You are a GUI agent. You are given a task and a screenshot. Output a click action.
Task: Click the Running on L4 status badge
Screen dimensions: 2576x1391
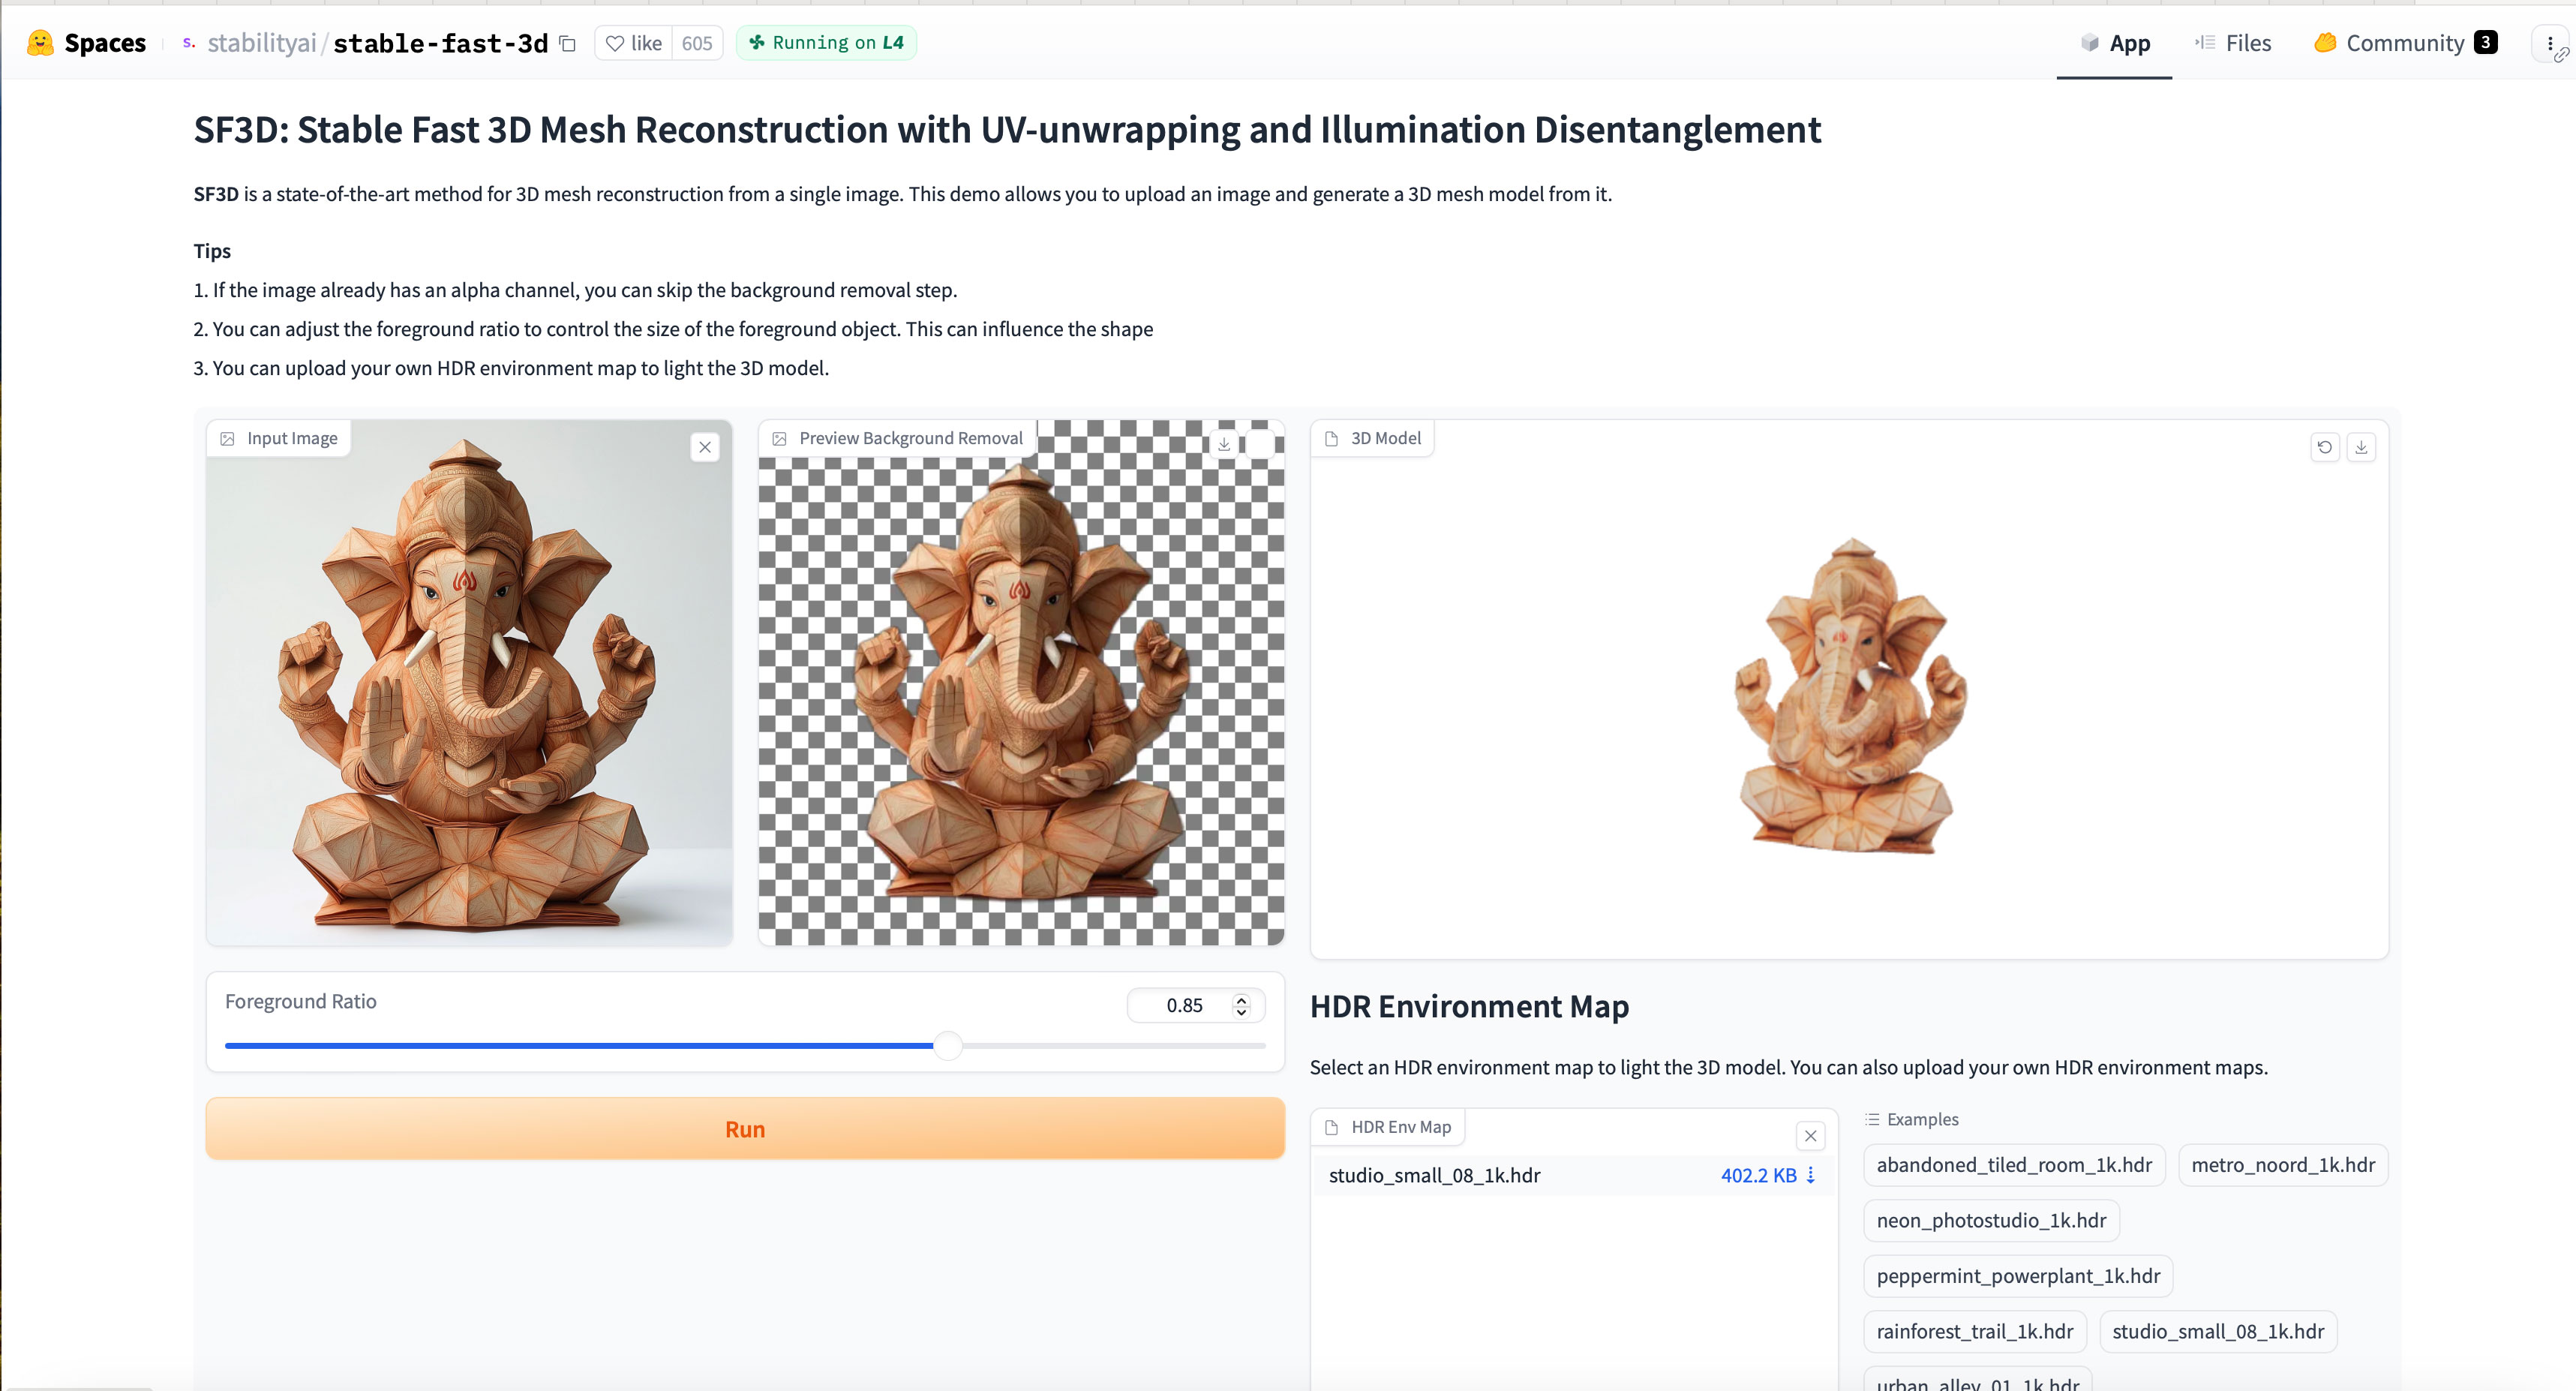[x=826, y=43]
